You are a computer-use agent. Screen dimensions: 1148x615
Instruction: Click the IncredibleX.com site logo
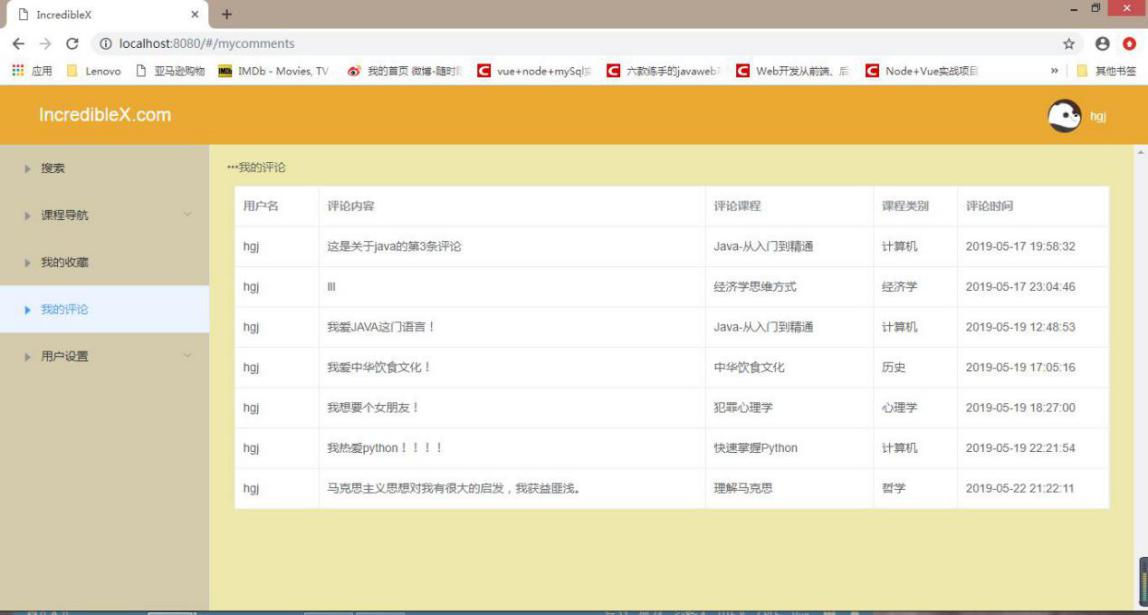[105, 115]
